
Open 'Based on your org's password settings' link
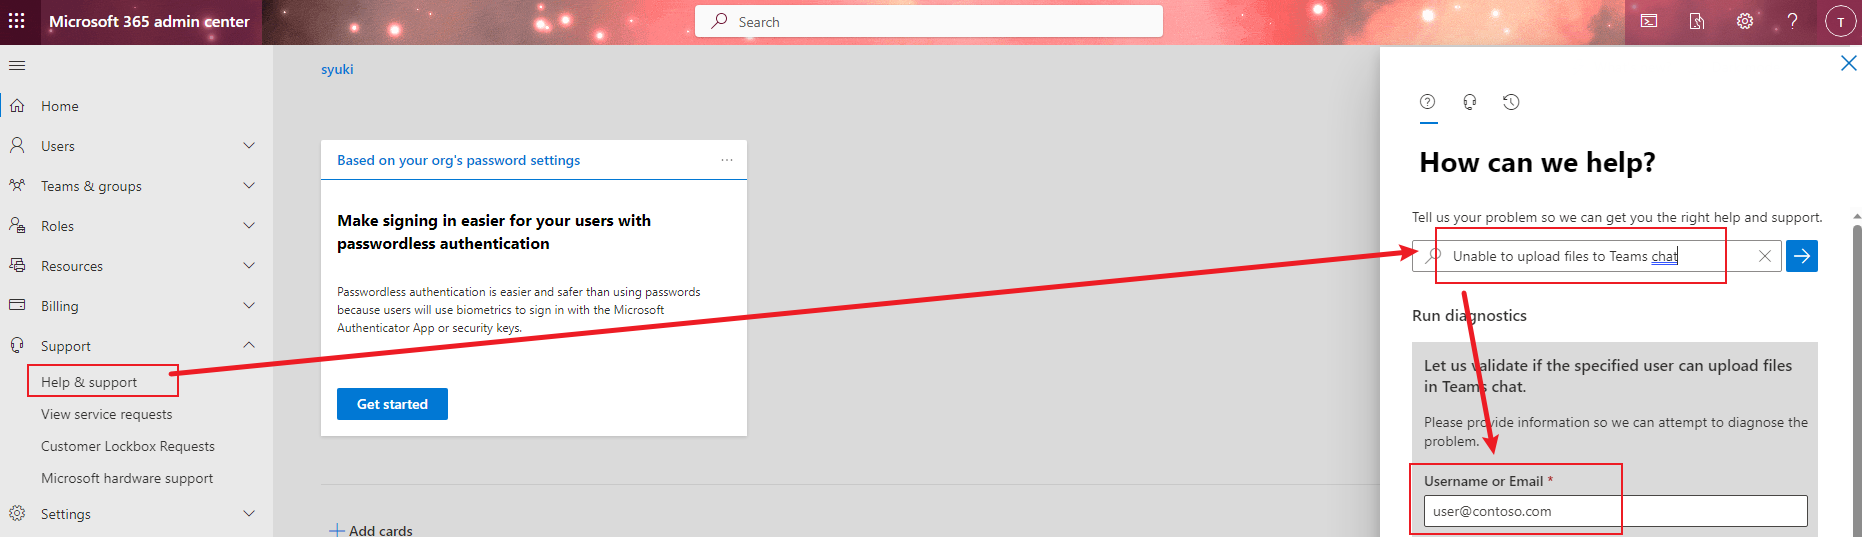pos(458,160)
